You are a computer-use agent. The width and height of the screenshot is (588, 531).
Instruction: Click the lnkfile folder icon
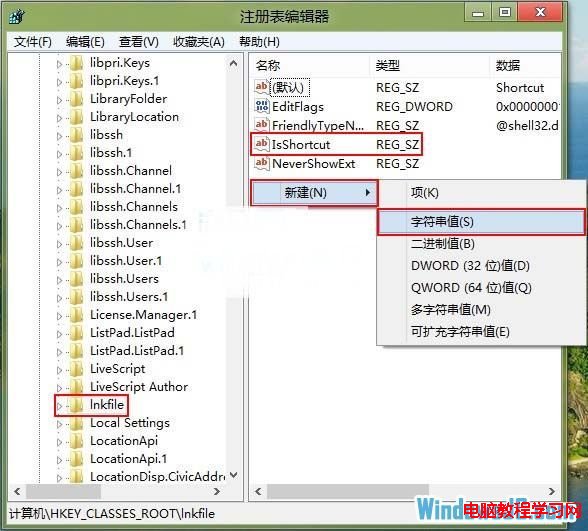(76, 405)
